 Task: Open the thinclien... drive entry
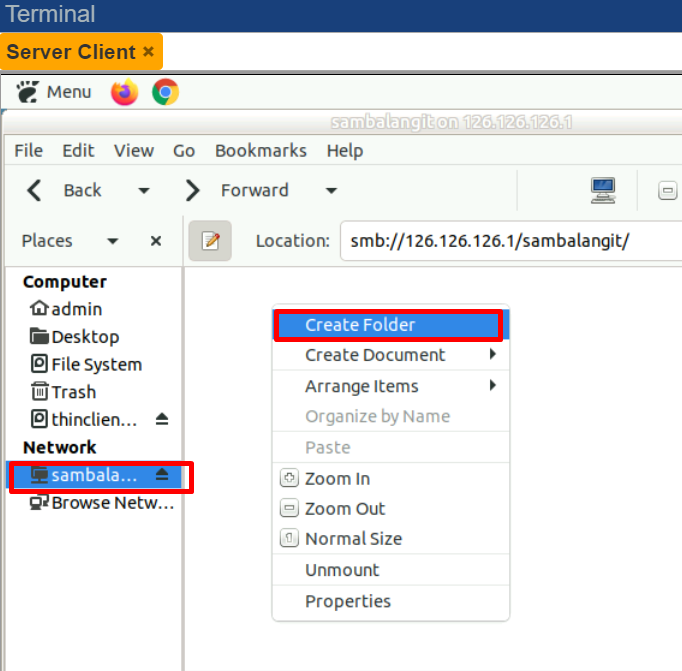pyautogui.click(x=84, y=420)
